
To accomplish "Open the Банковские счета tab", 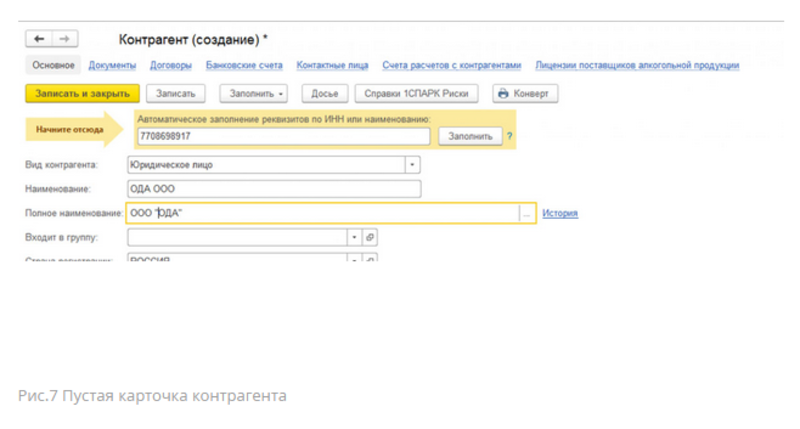I will point(244,66).
